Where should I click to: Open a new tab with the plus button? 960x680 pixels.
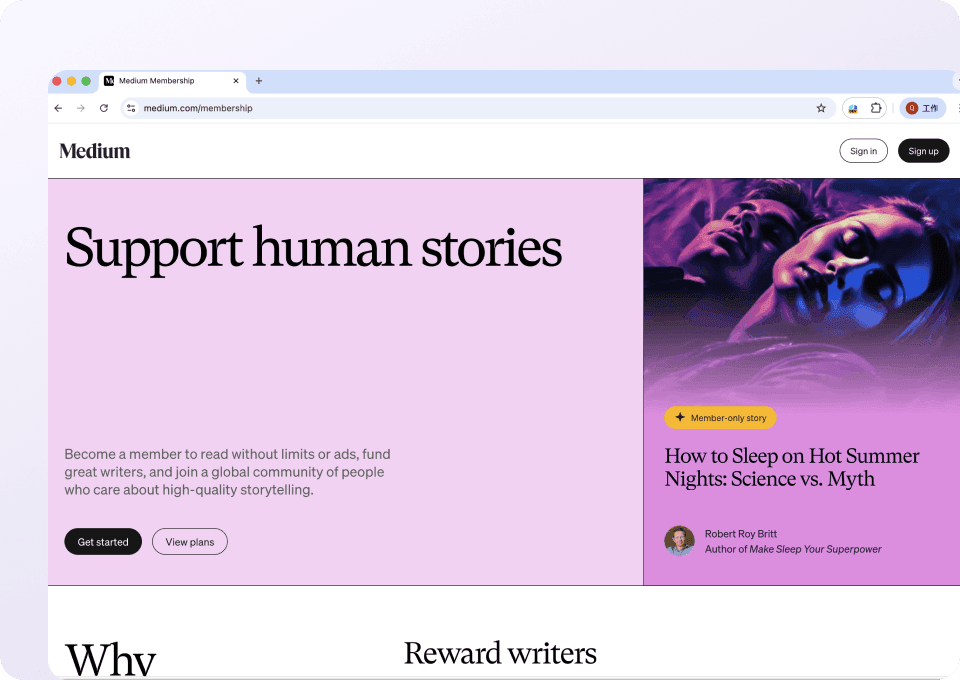(259, 81)
